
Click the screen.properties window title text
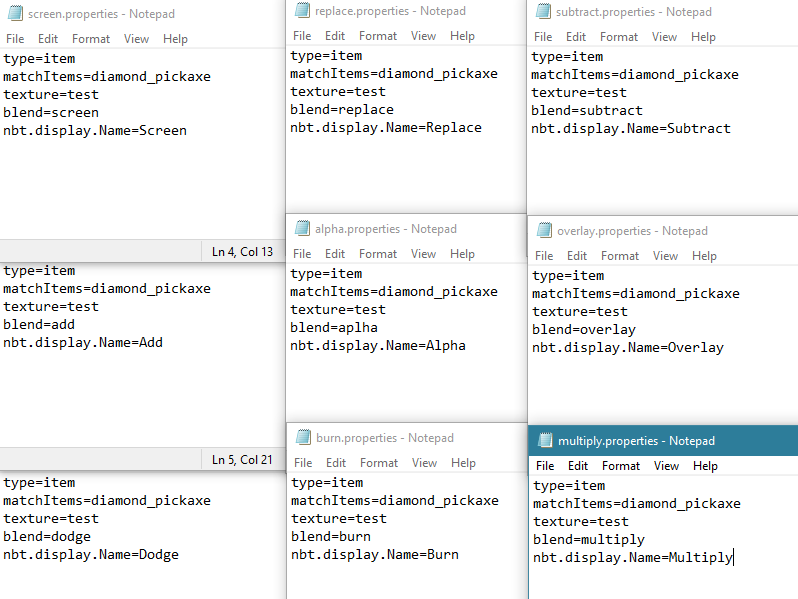tap(101, 14)
